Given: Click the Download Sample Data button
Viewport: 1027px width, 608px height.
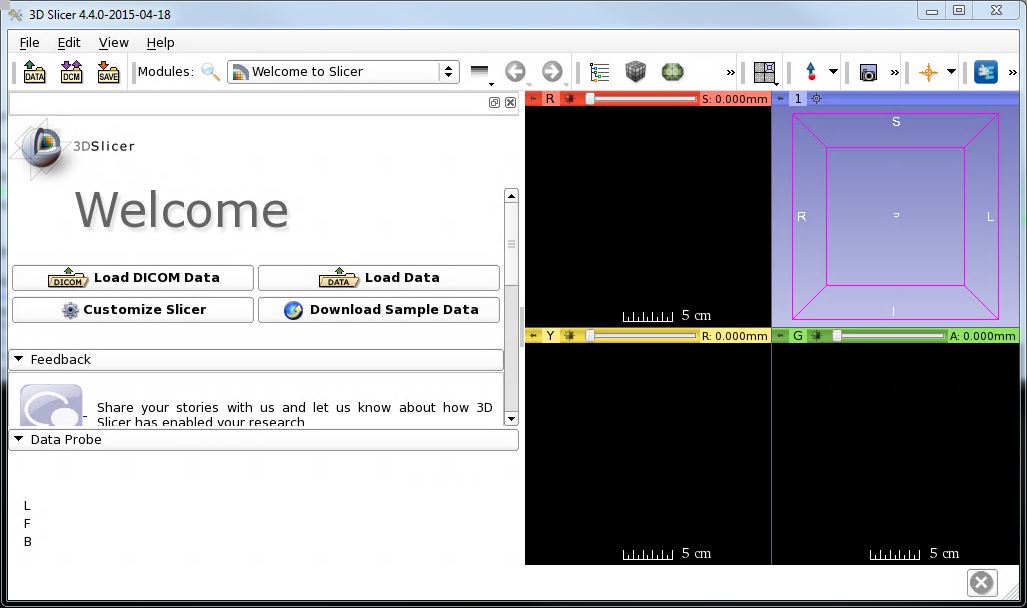Looking at the screenshot, I should pyautogui.click(x=379, y=310).
